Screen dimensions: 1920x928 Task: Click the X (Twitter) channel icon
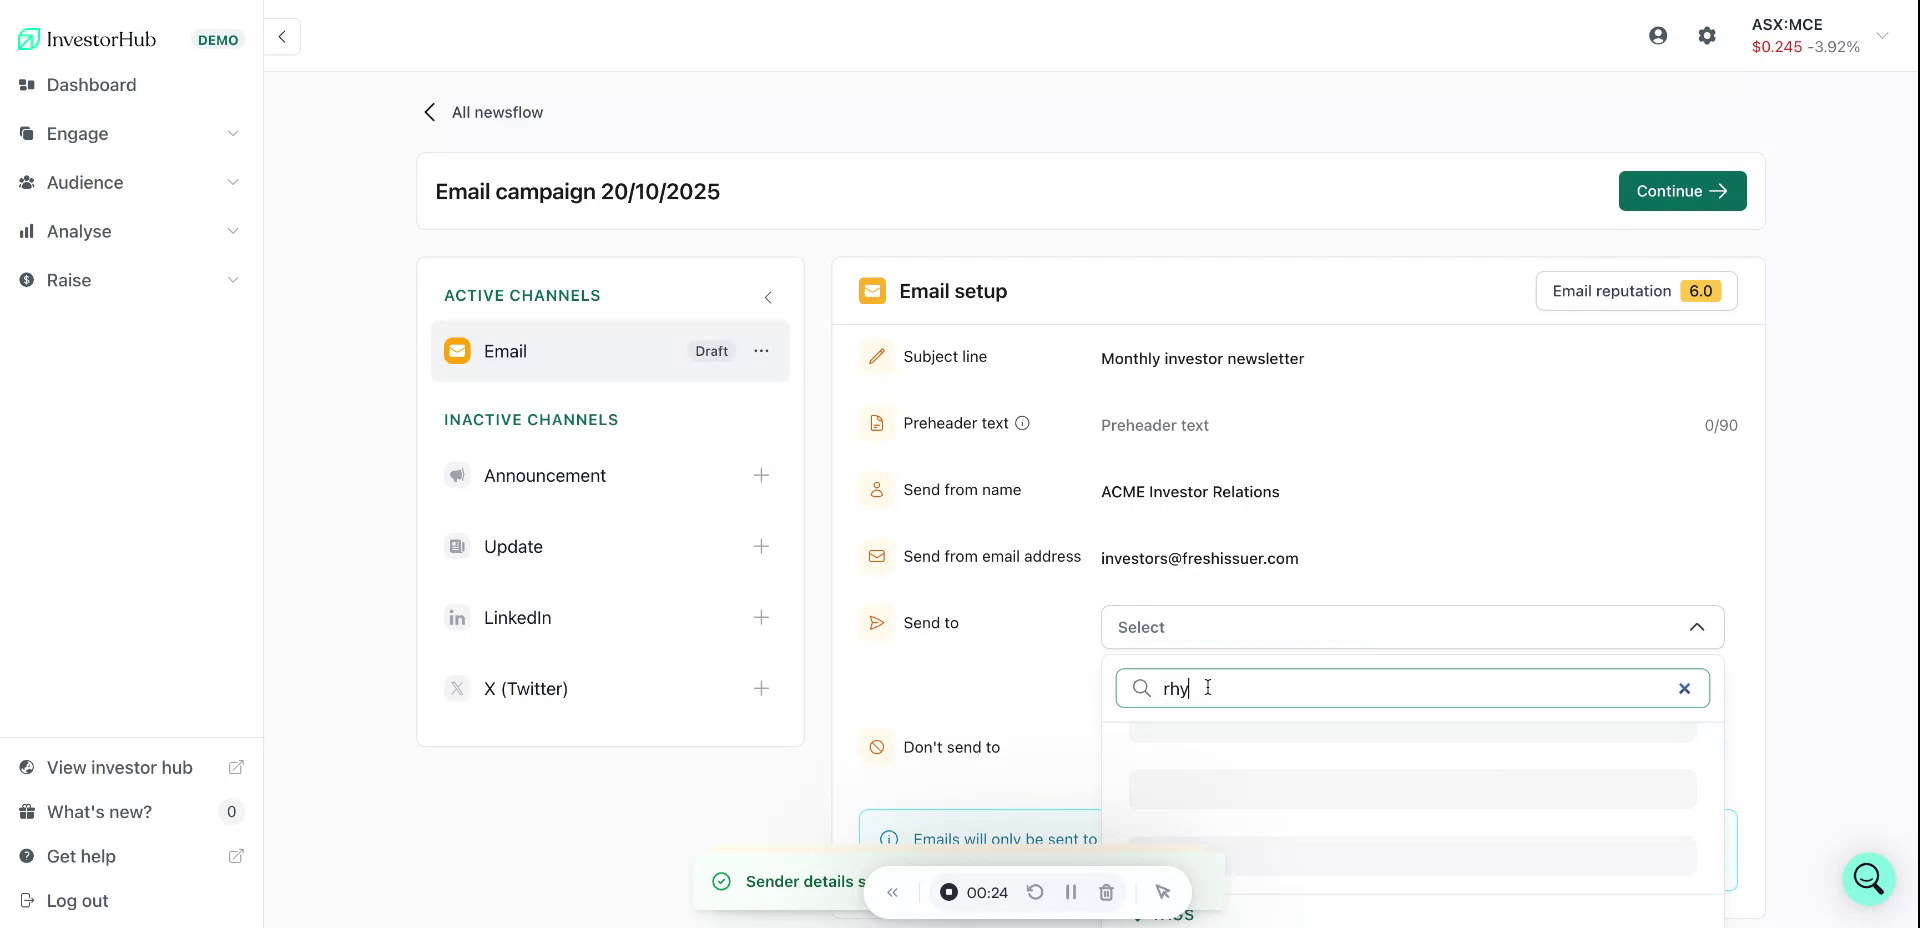click(457, 688)
